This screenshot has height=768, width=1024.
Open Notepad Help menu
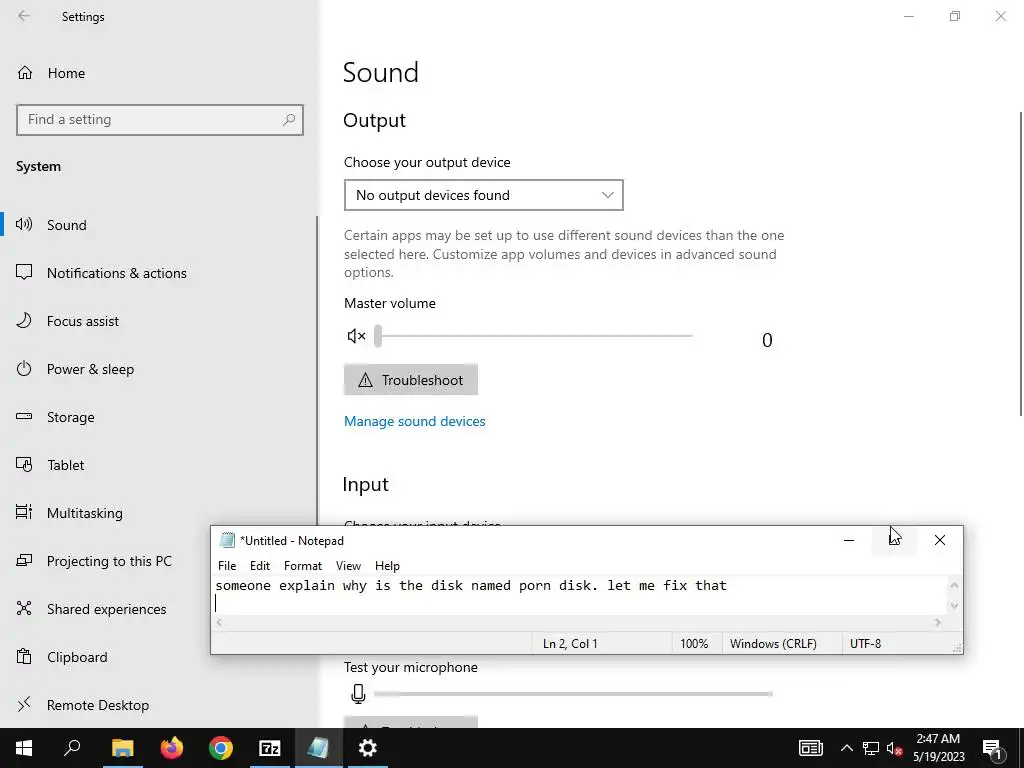(387, 566)
